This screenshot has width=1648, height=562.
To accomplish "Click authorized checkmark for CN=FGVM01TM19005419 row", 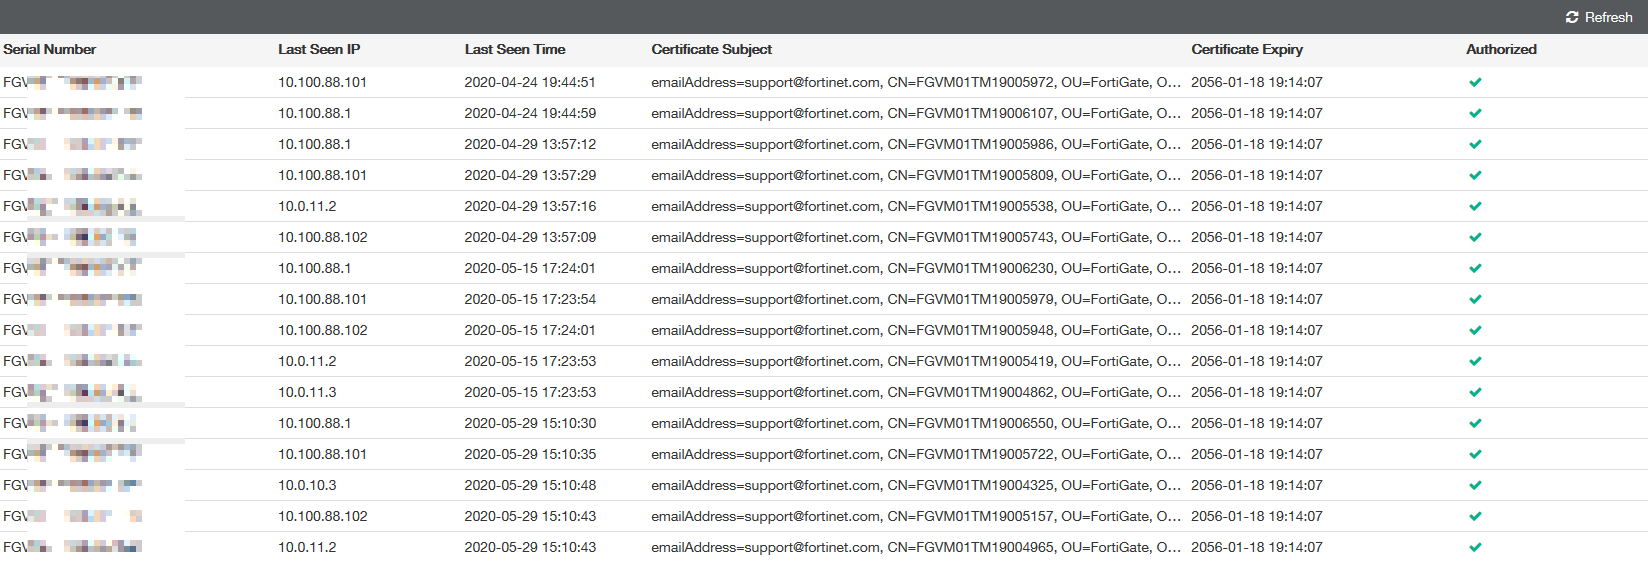I will (1475, 361).
